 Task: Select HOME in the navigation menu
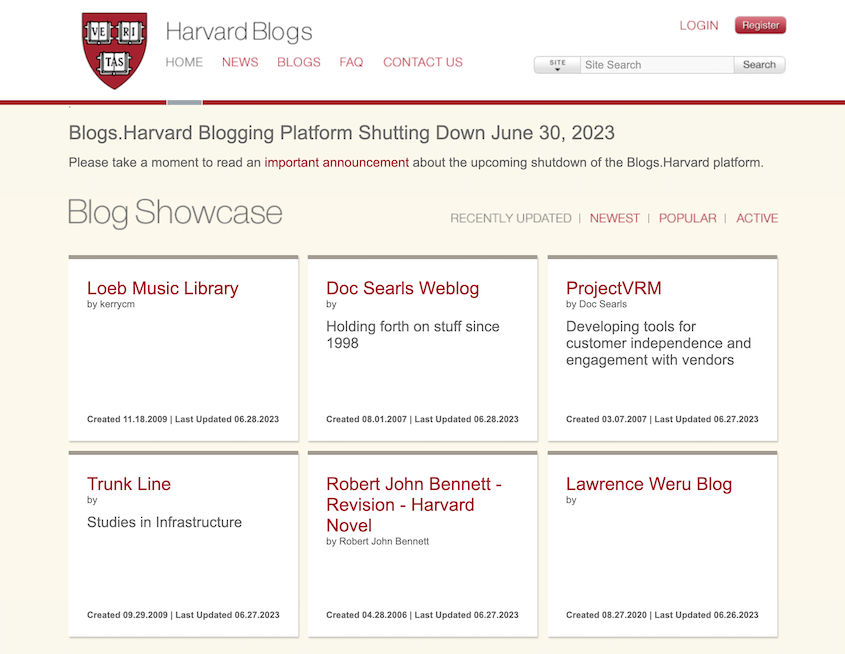tap(184, 62)
